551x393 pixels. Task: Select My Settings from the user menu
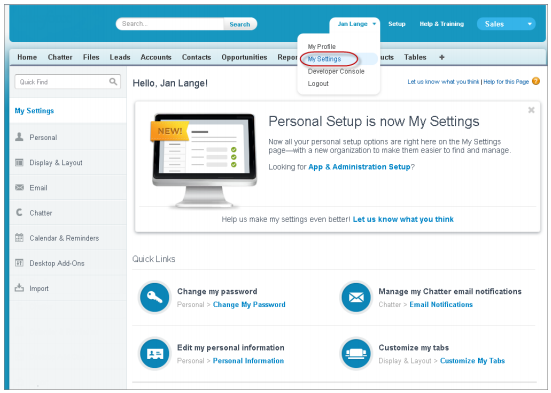pos(324,59)
